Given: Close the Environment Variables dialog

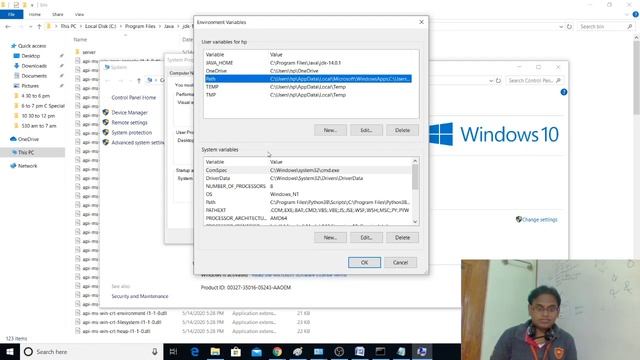Looking at the screenshot, I should coord(421,22).
